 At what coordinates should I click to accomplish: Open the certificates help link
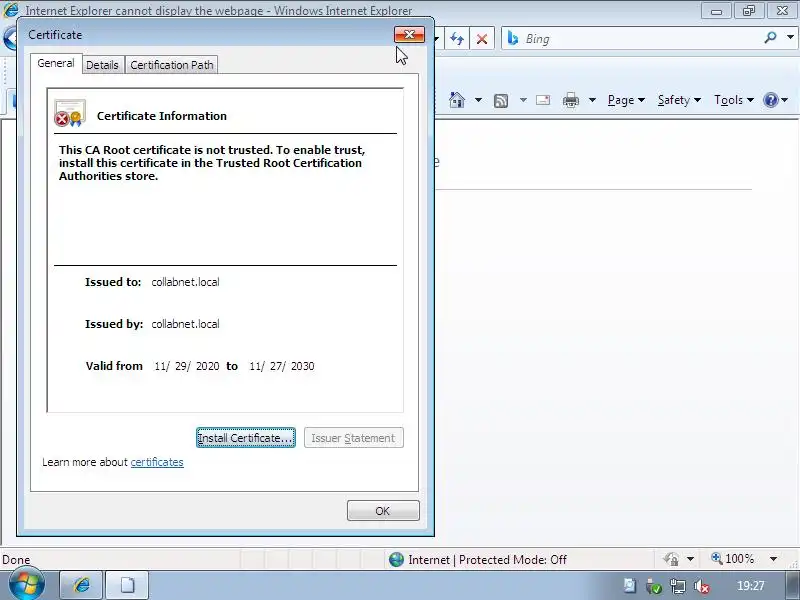tap(157, 462)
